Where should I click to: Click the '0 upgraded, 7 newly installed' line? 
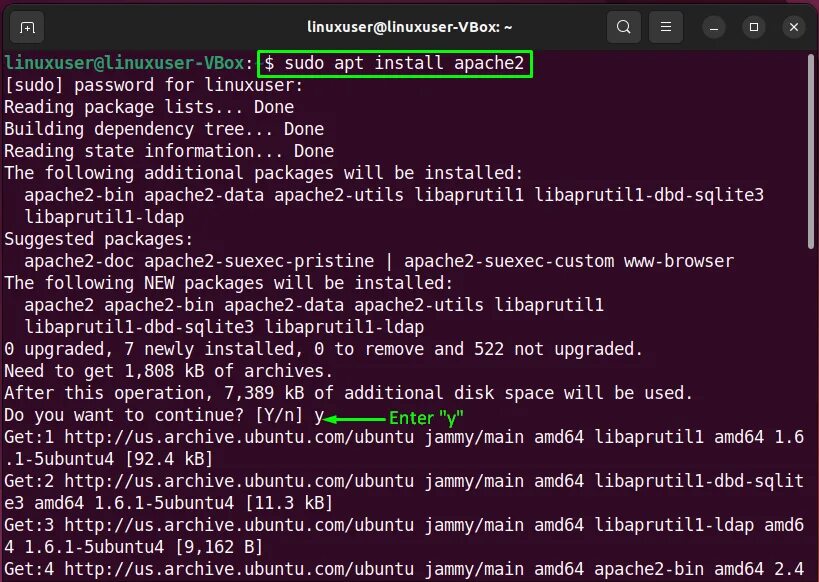323,349
